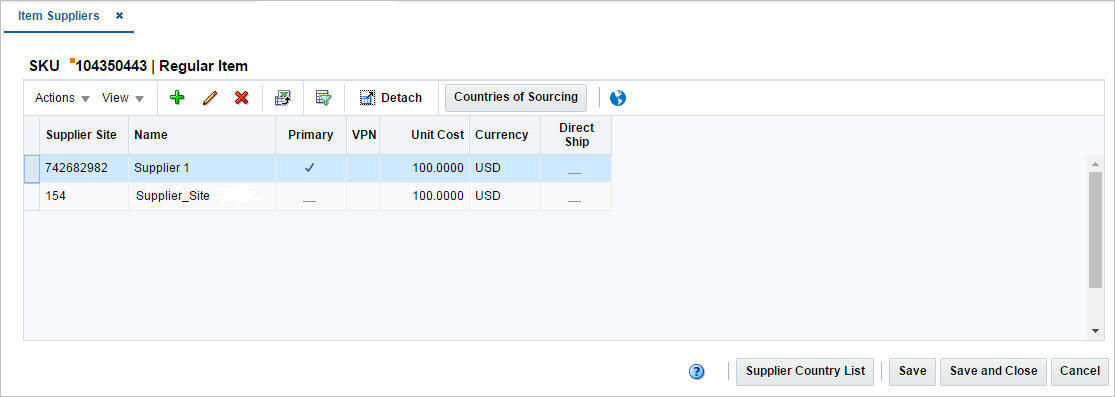This screenshot has width=1115, height=397.
Task: Sort by the Supplier Site column header
Action: pyautogui.click(x=83, y=135)
